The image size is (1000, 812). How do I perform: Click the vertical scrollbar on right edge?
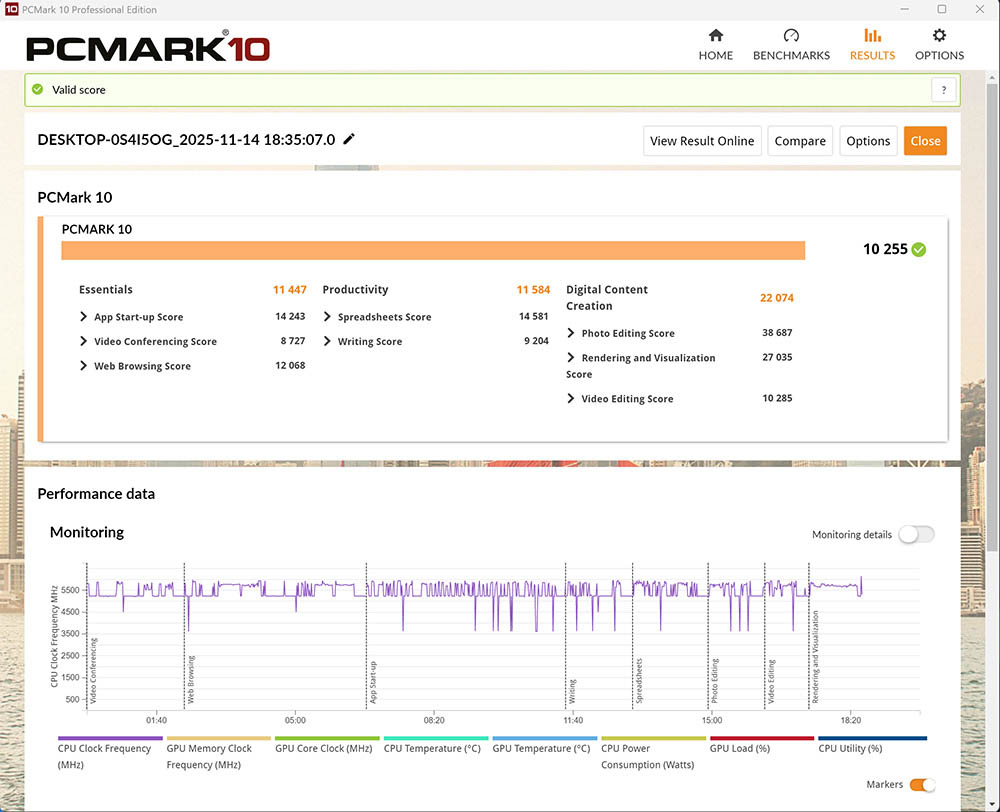992,300
